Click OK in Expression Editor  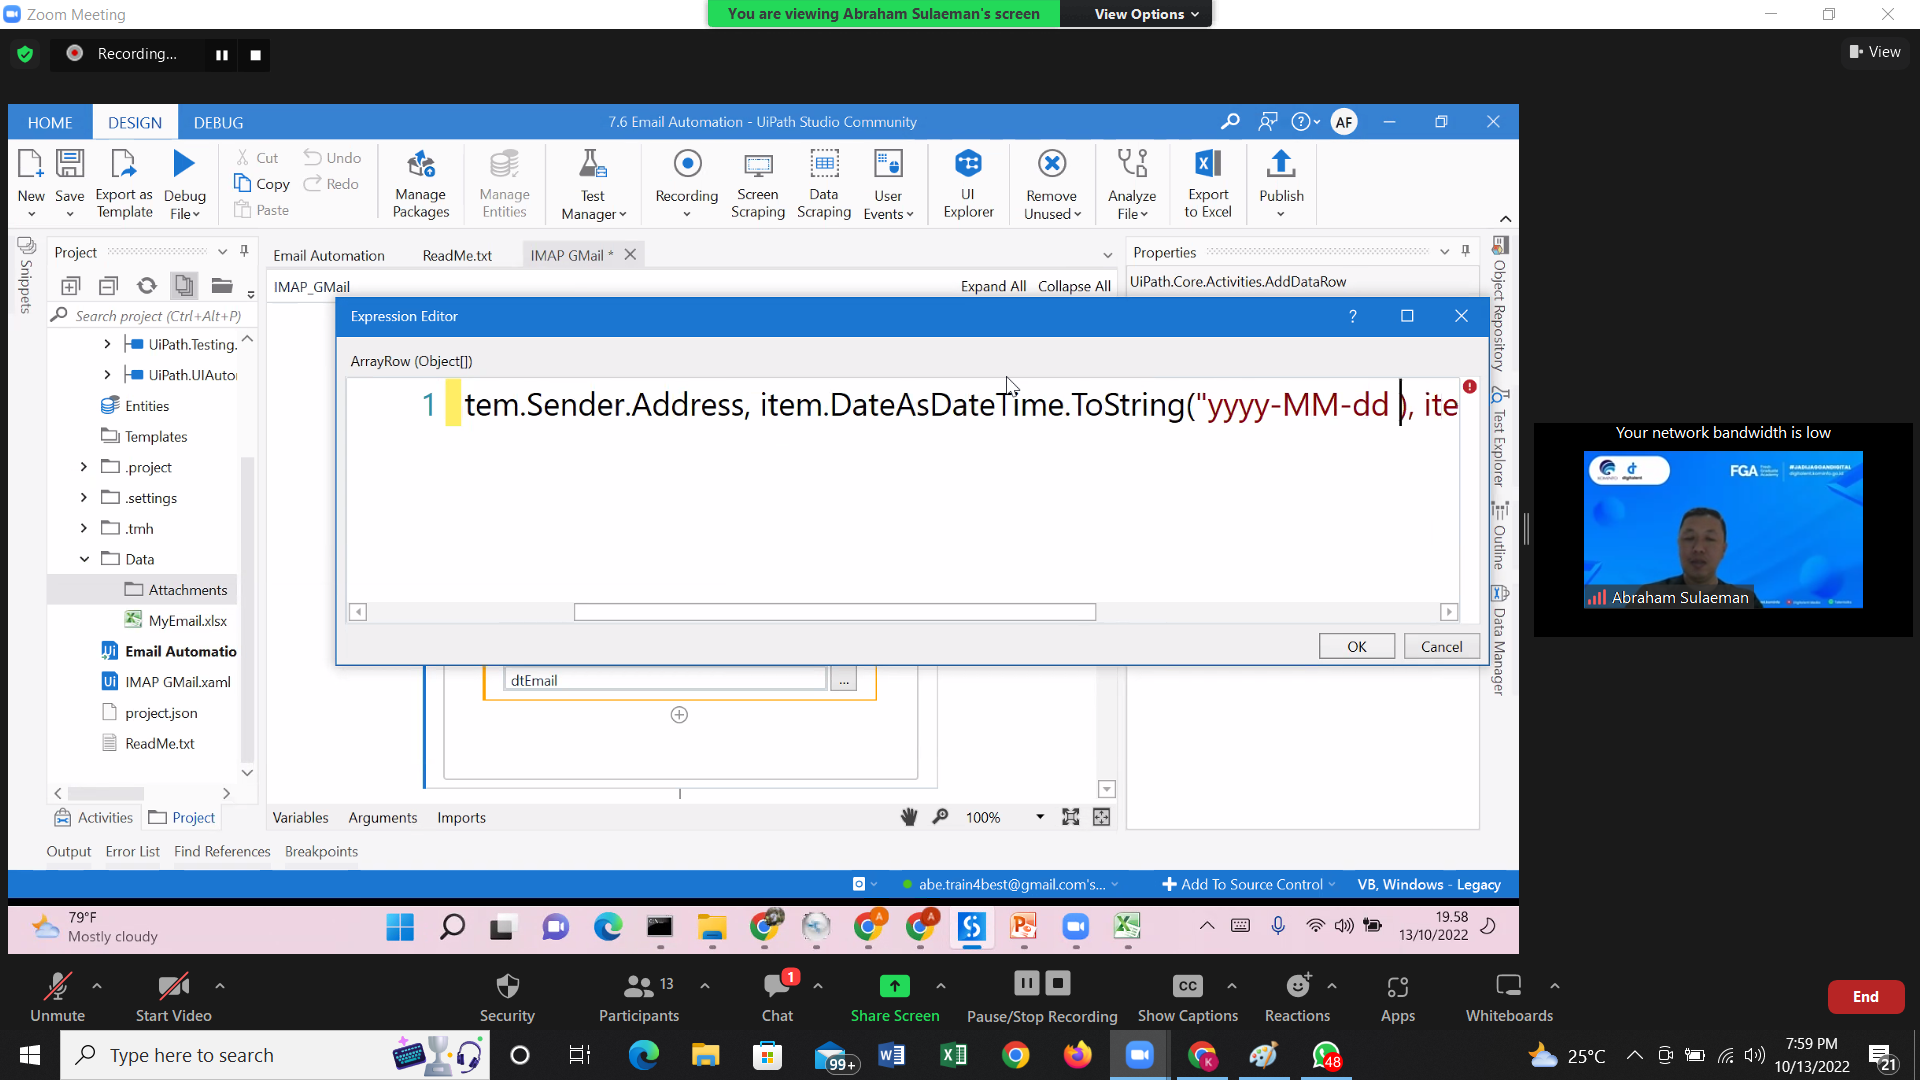click(x=1356, y=646)
